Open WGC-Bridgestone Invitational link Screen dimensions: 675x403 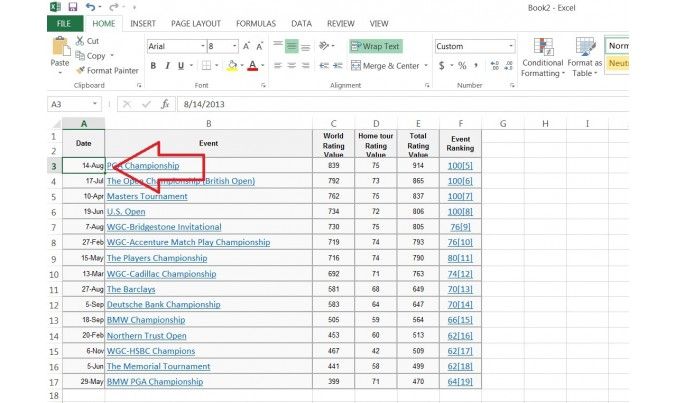tap(164, 227)
